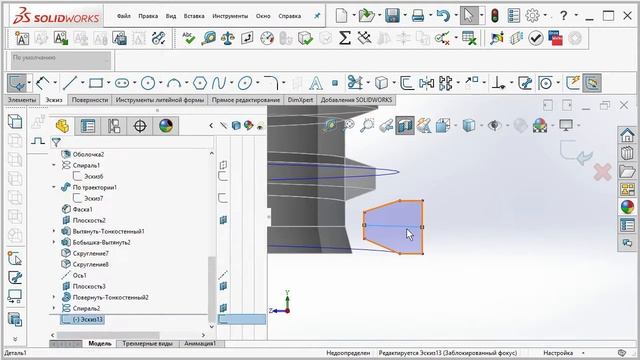640x360 pixels.
Task: Toggle the Section View icon
Action: coord(405,125)
